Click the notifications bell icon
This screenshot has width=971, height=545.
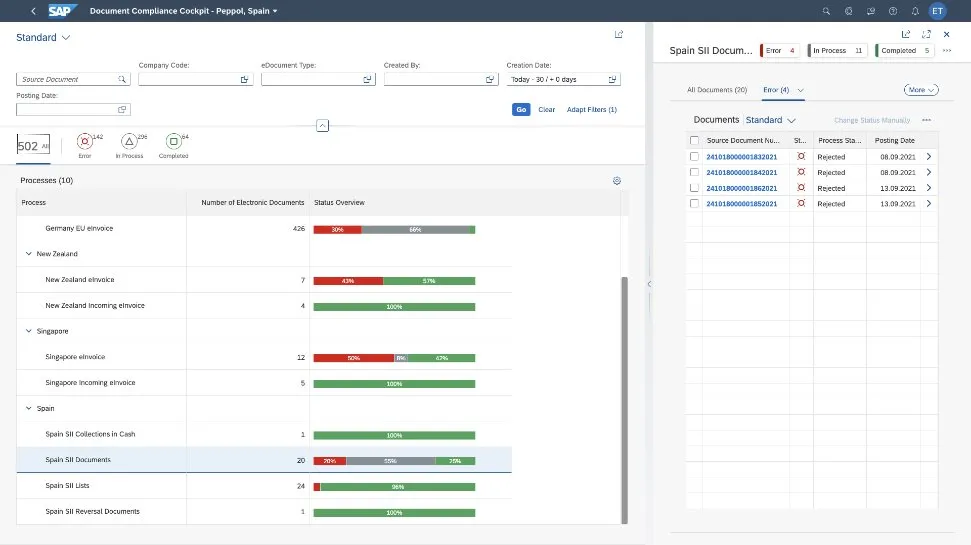pos(914,11)
